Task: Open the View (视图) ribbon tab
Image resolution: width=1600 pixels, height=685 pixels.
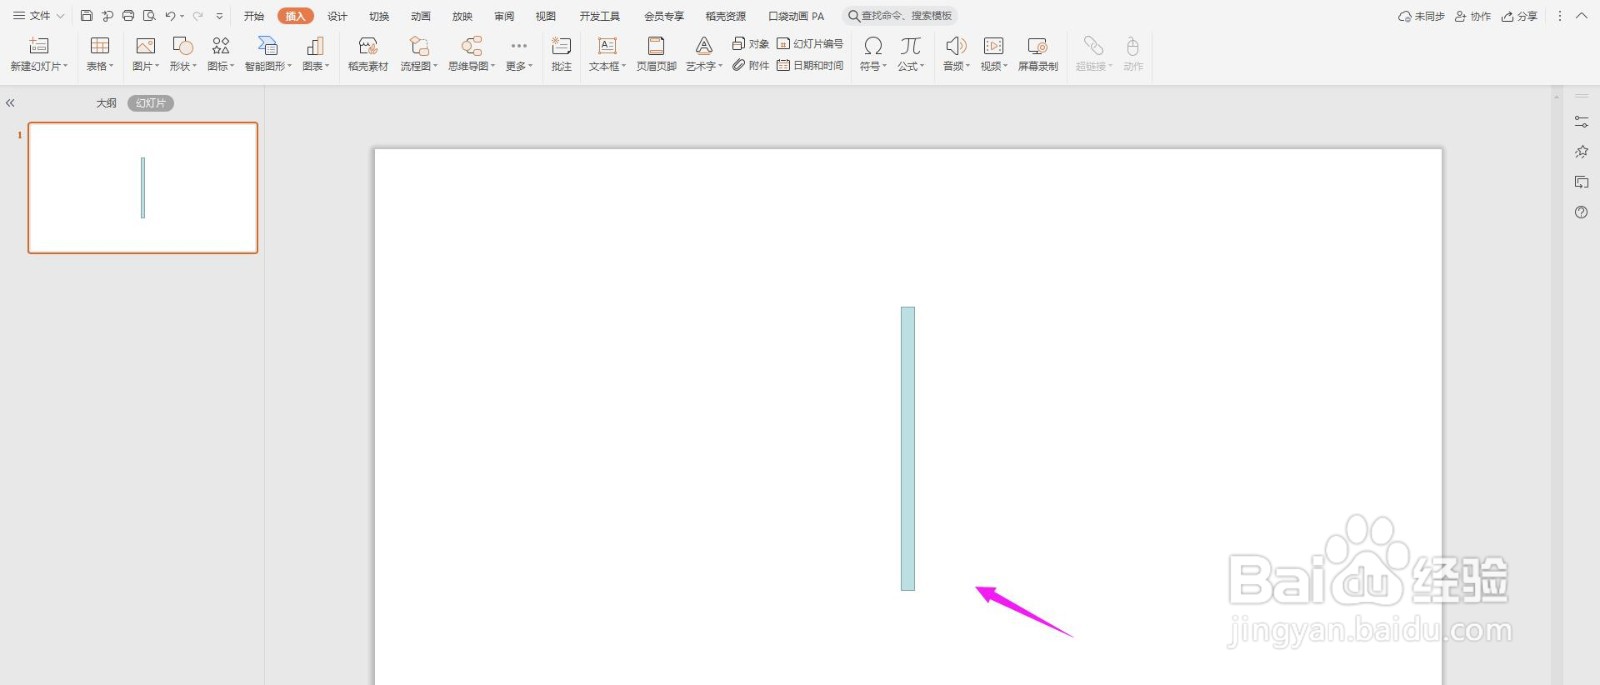Action: 545,16
